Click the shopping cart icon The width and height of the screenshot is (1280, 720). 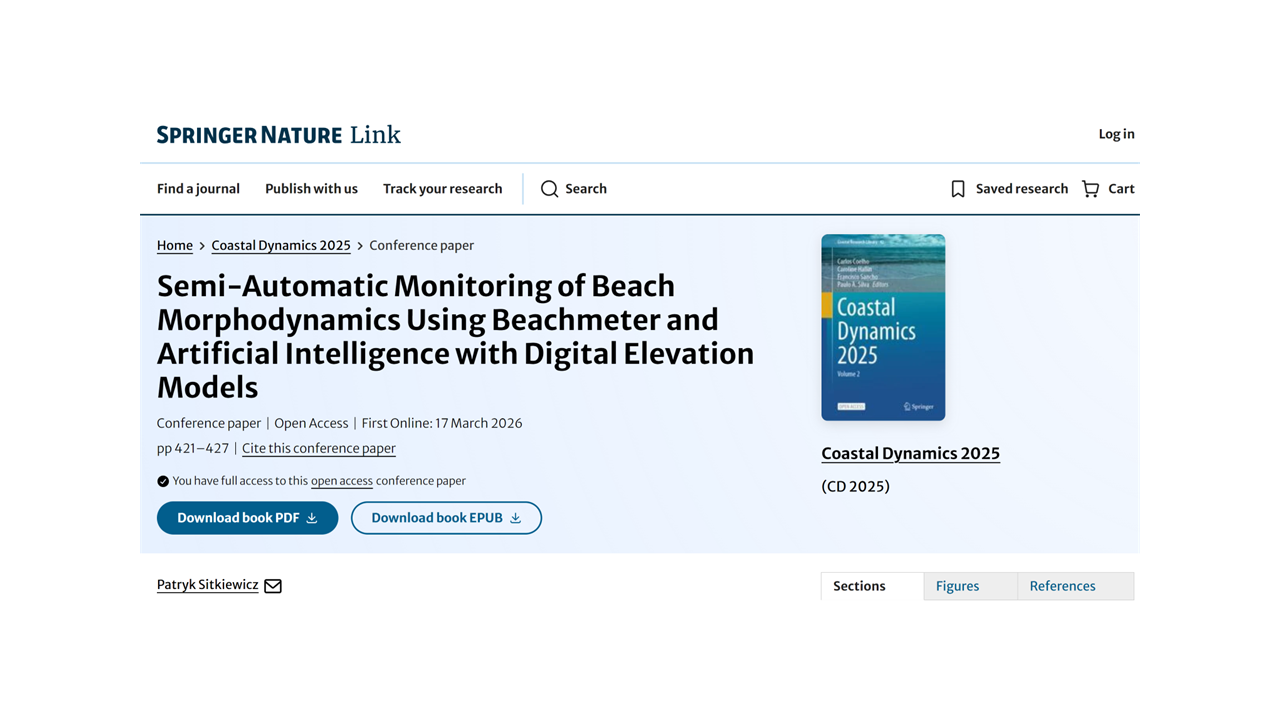pyautogui.click(x=1090, y=189)
